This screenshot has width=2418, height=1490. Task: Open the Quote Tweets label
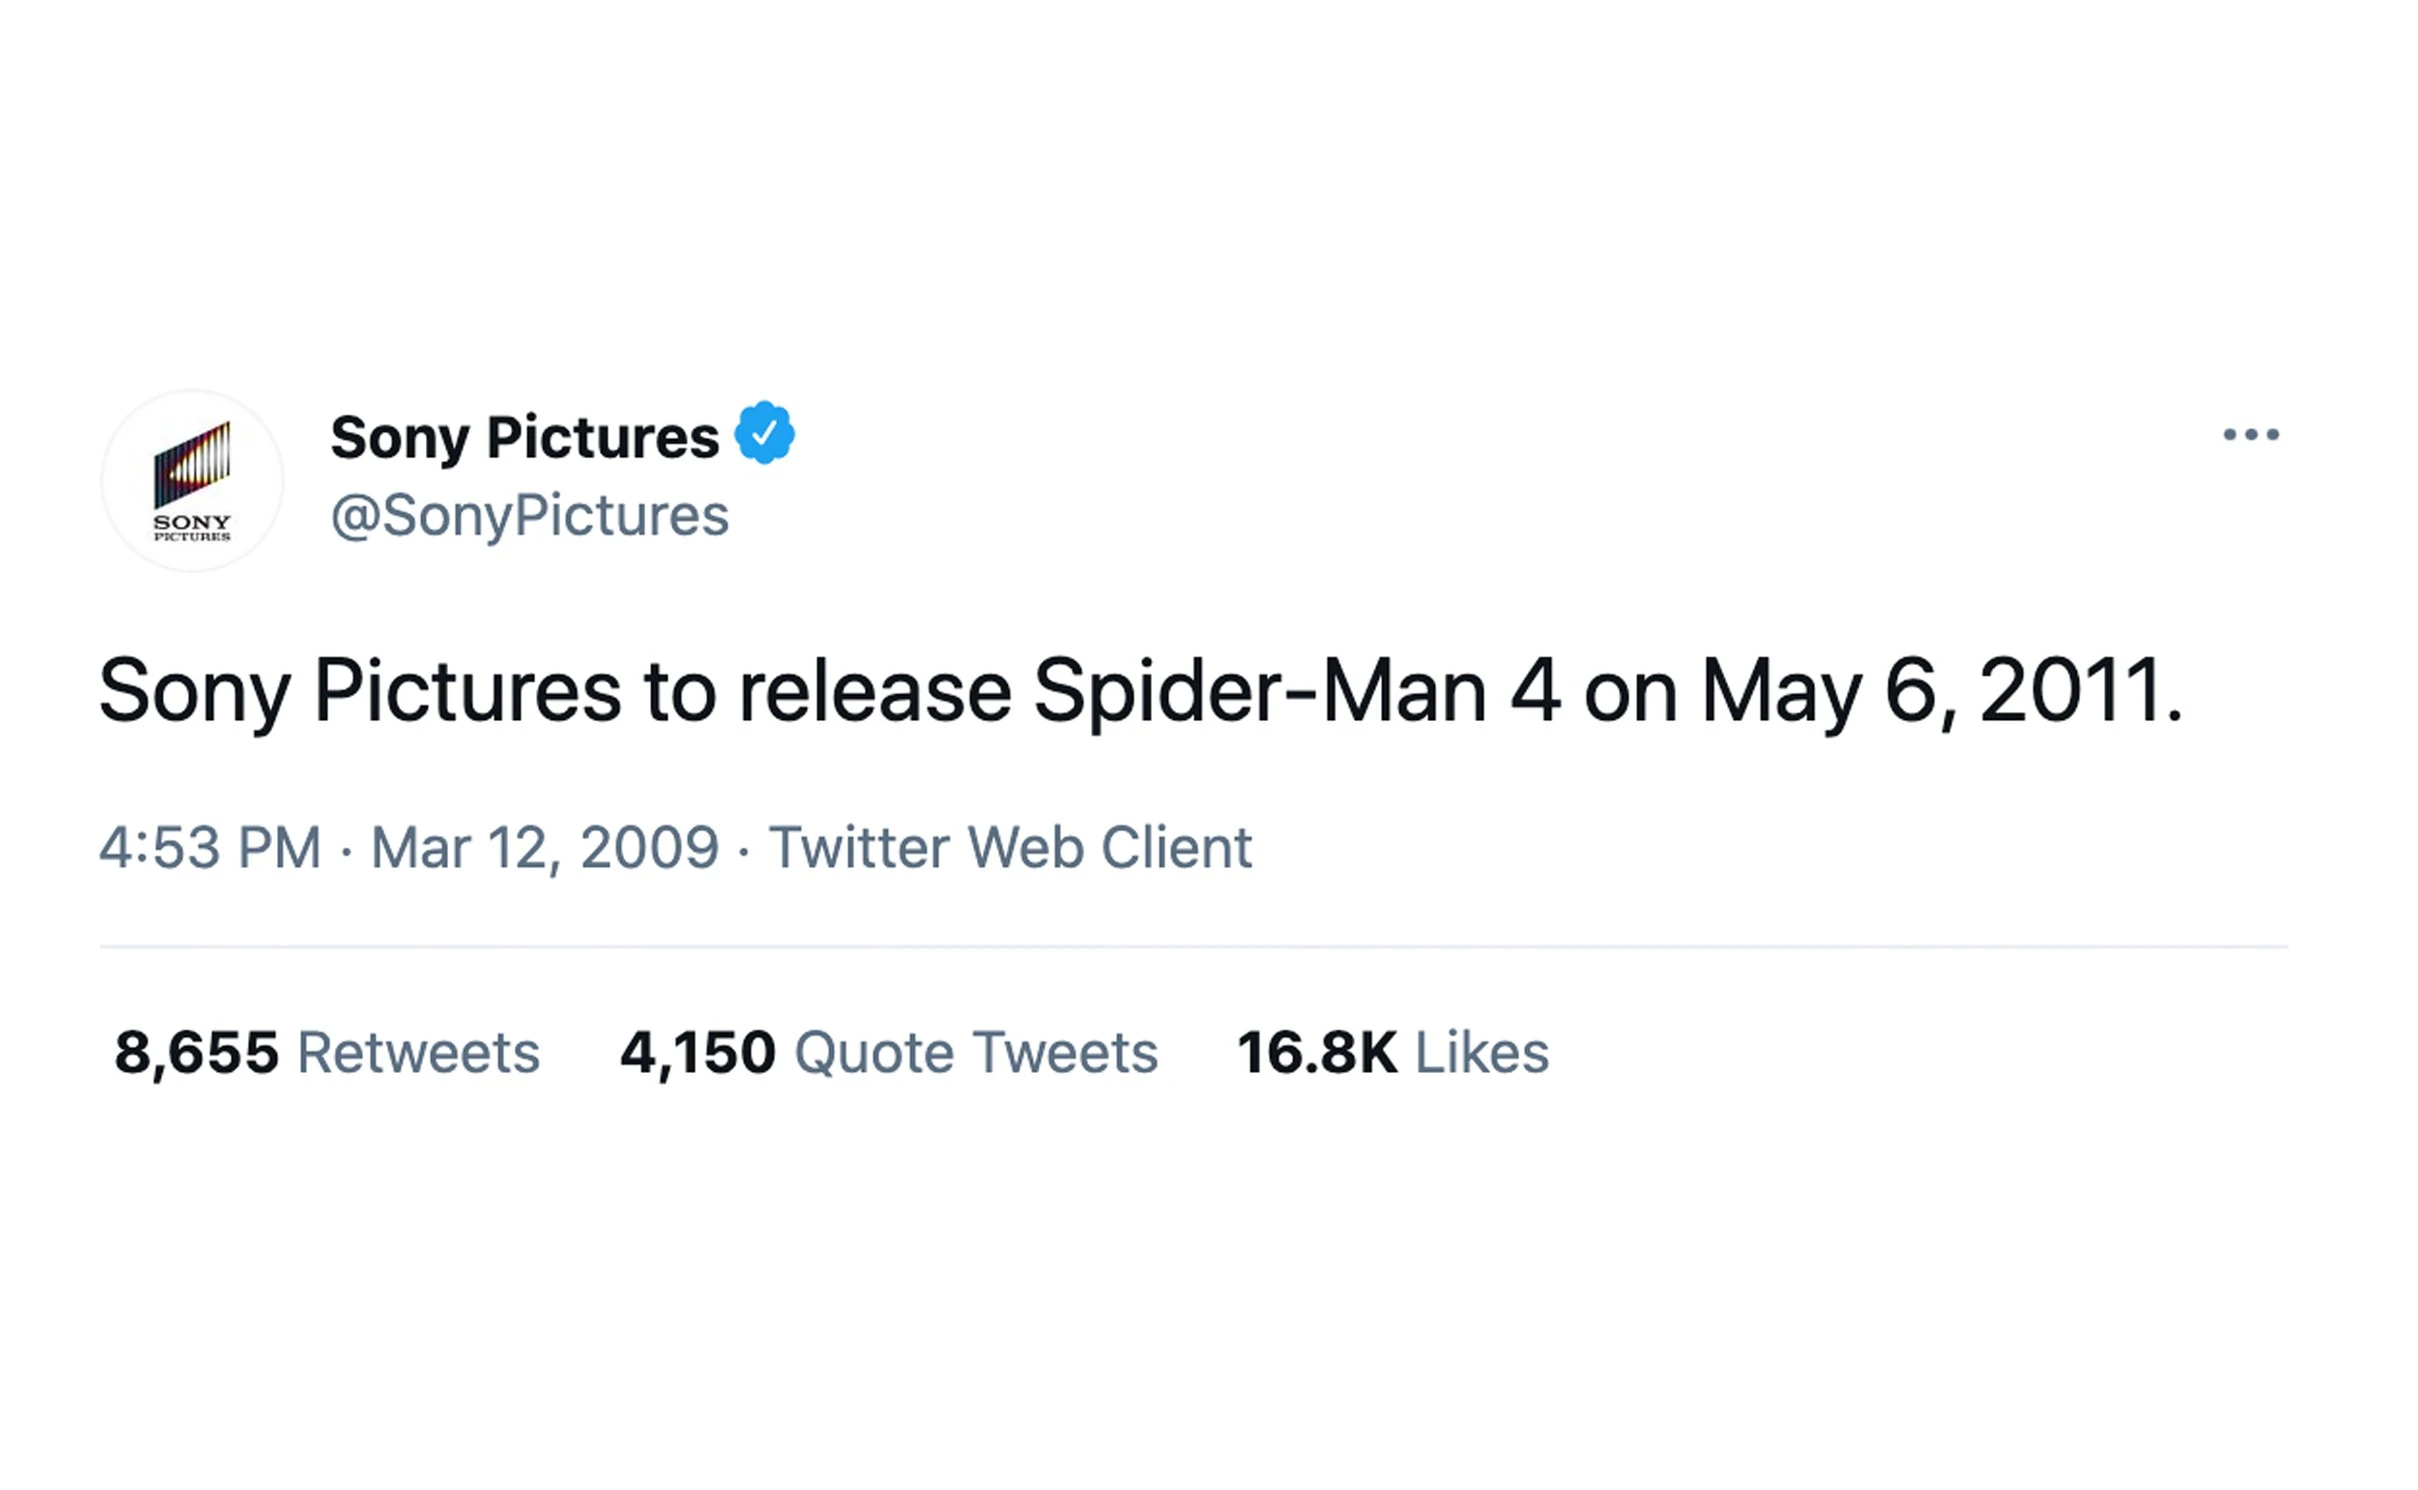pos(976,1052)
